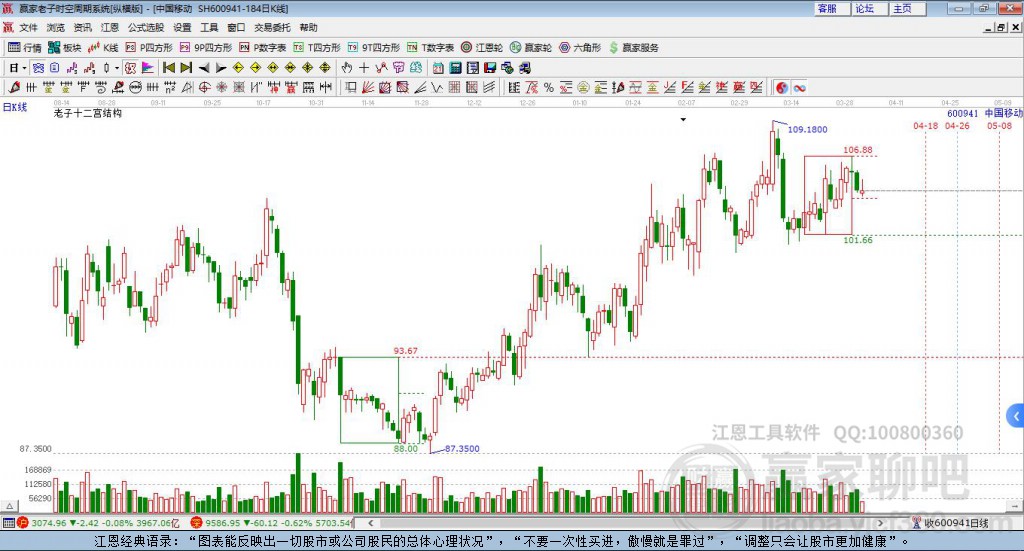Open the 行情 quotes toolbar button

(x=25, y=48)
